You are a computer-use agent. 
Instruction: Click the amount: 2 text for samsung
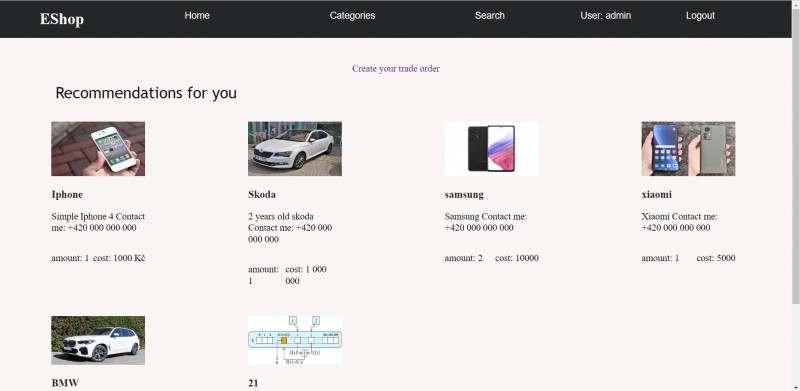tap(464, 258)
